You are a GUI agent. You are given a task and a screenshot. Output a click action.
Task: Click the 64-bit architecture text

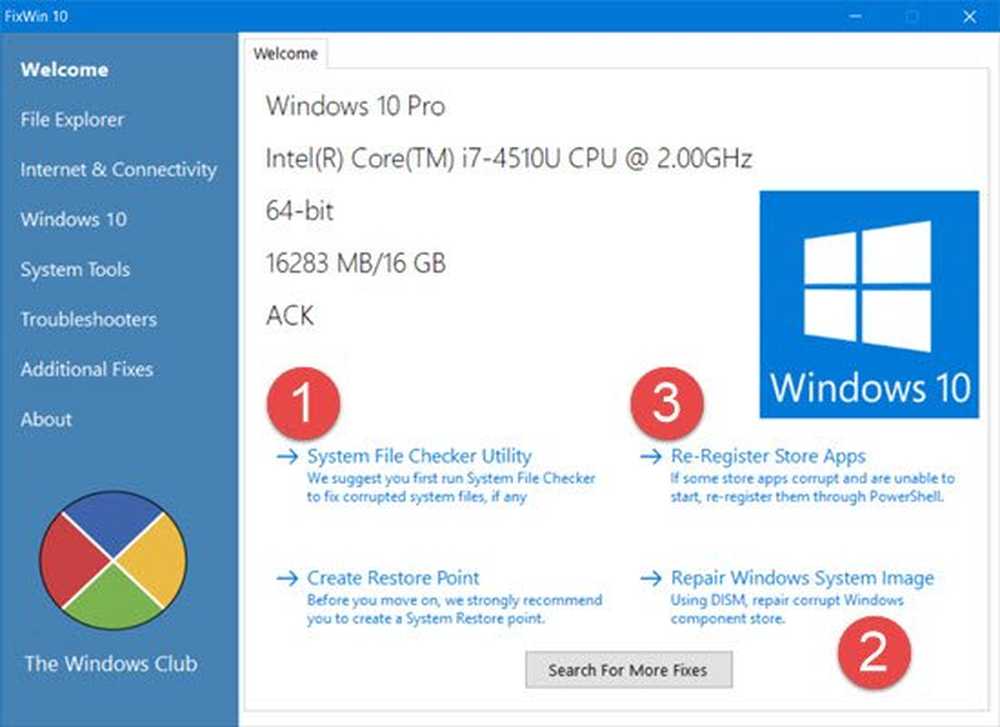click(299, 211)
